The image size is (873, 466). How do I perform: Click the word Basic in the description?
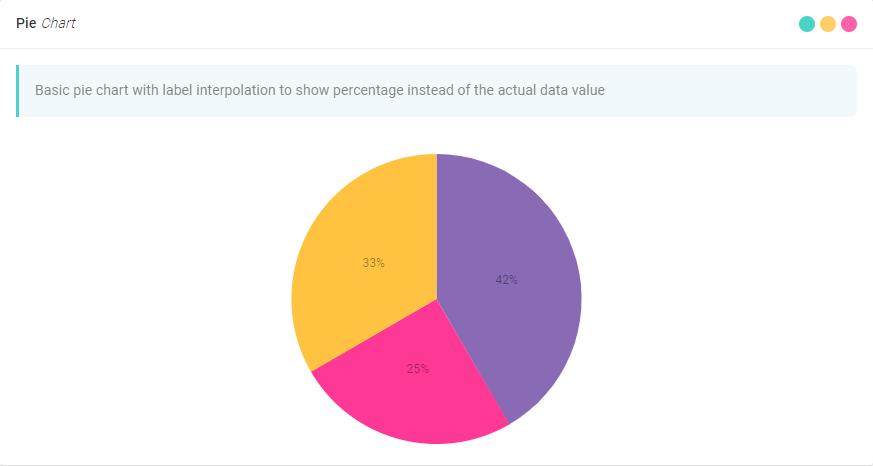[53, 90]
